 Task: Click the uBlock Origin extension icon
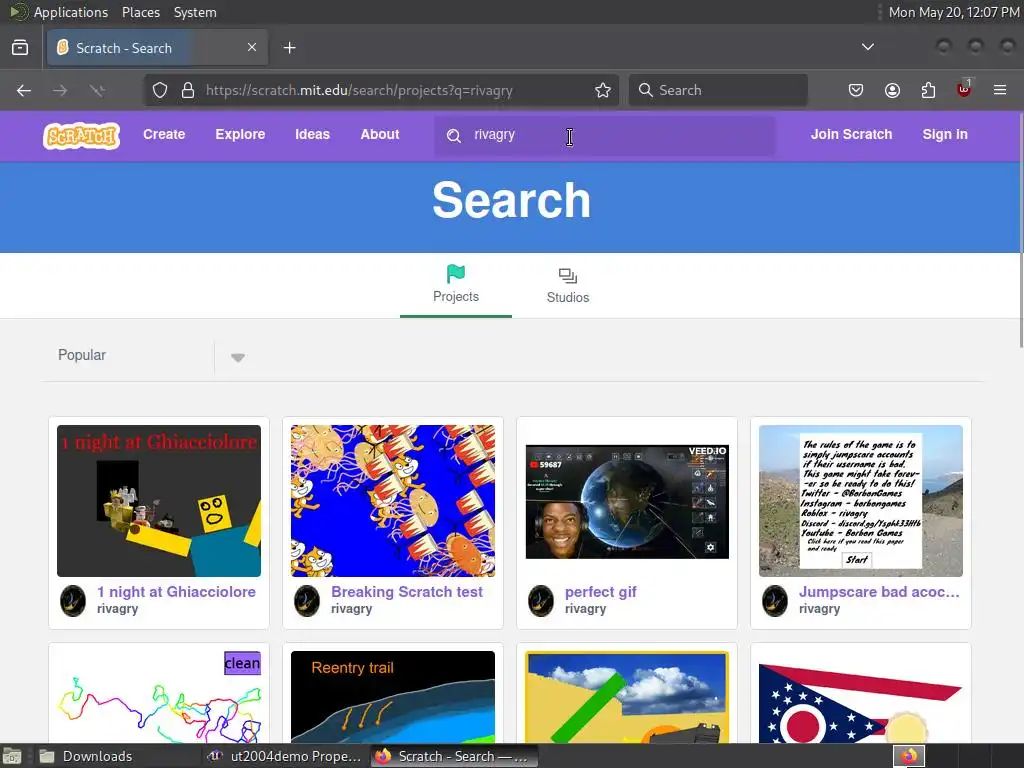[x=964, y=89]
